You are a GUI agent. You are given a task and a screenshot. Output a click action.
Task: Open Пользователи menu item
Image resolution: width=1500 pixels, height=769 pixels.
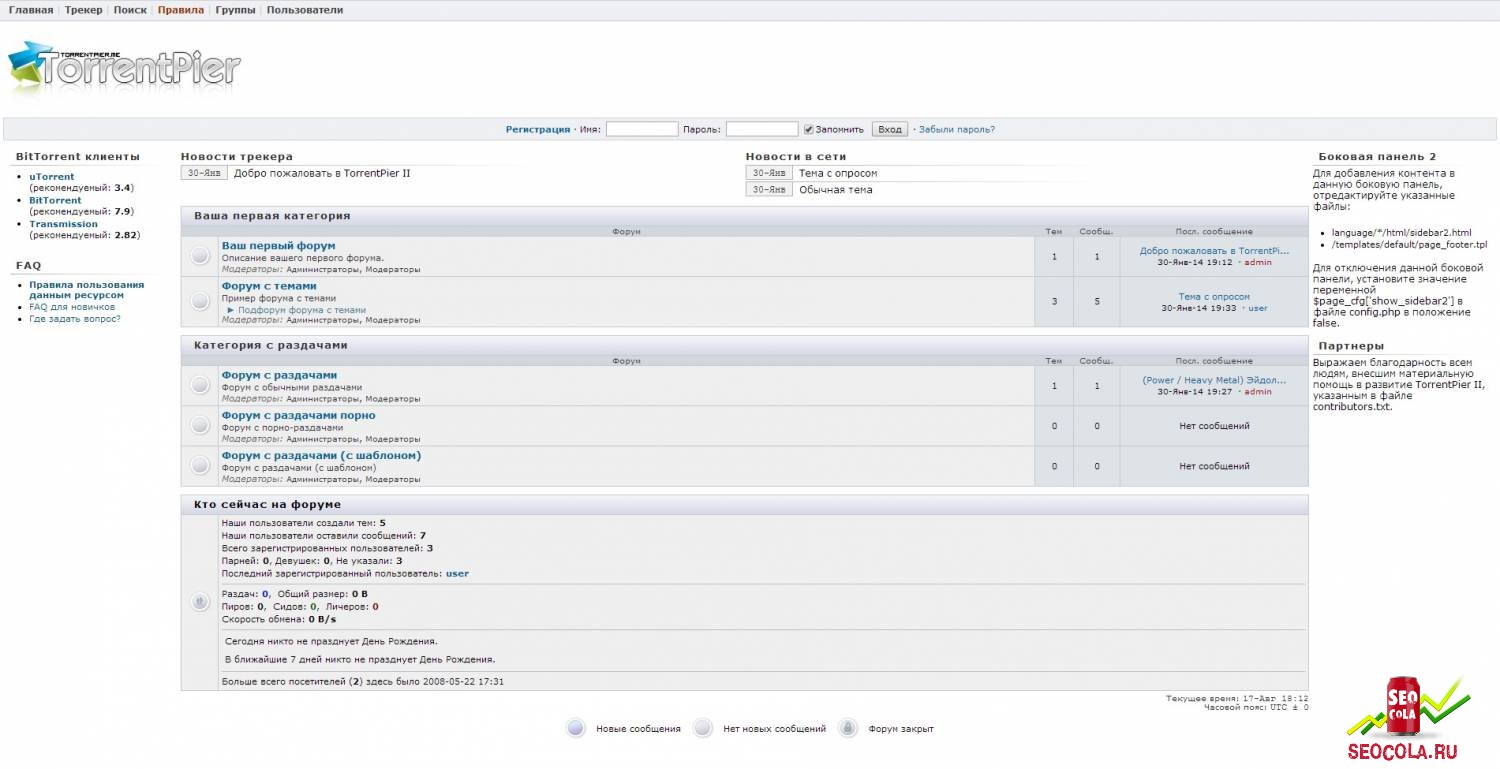(x=305, y=10)
